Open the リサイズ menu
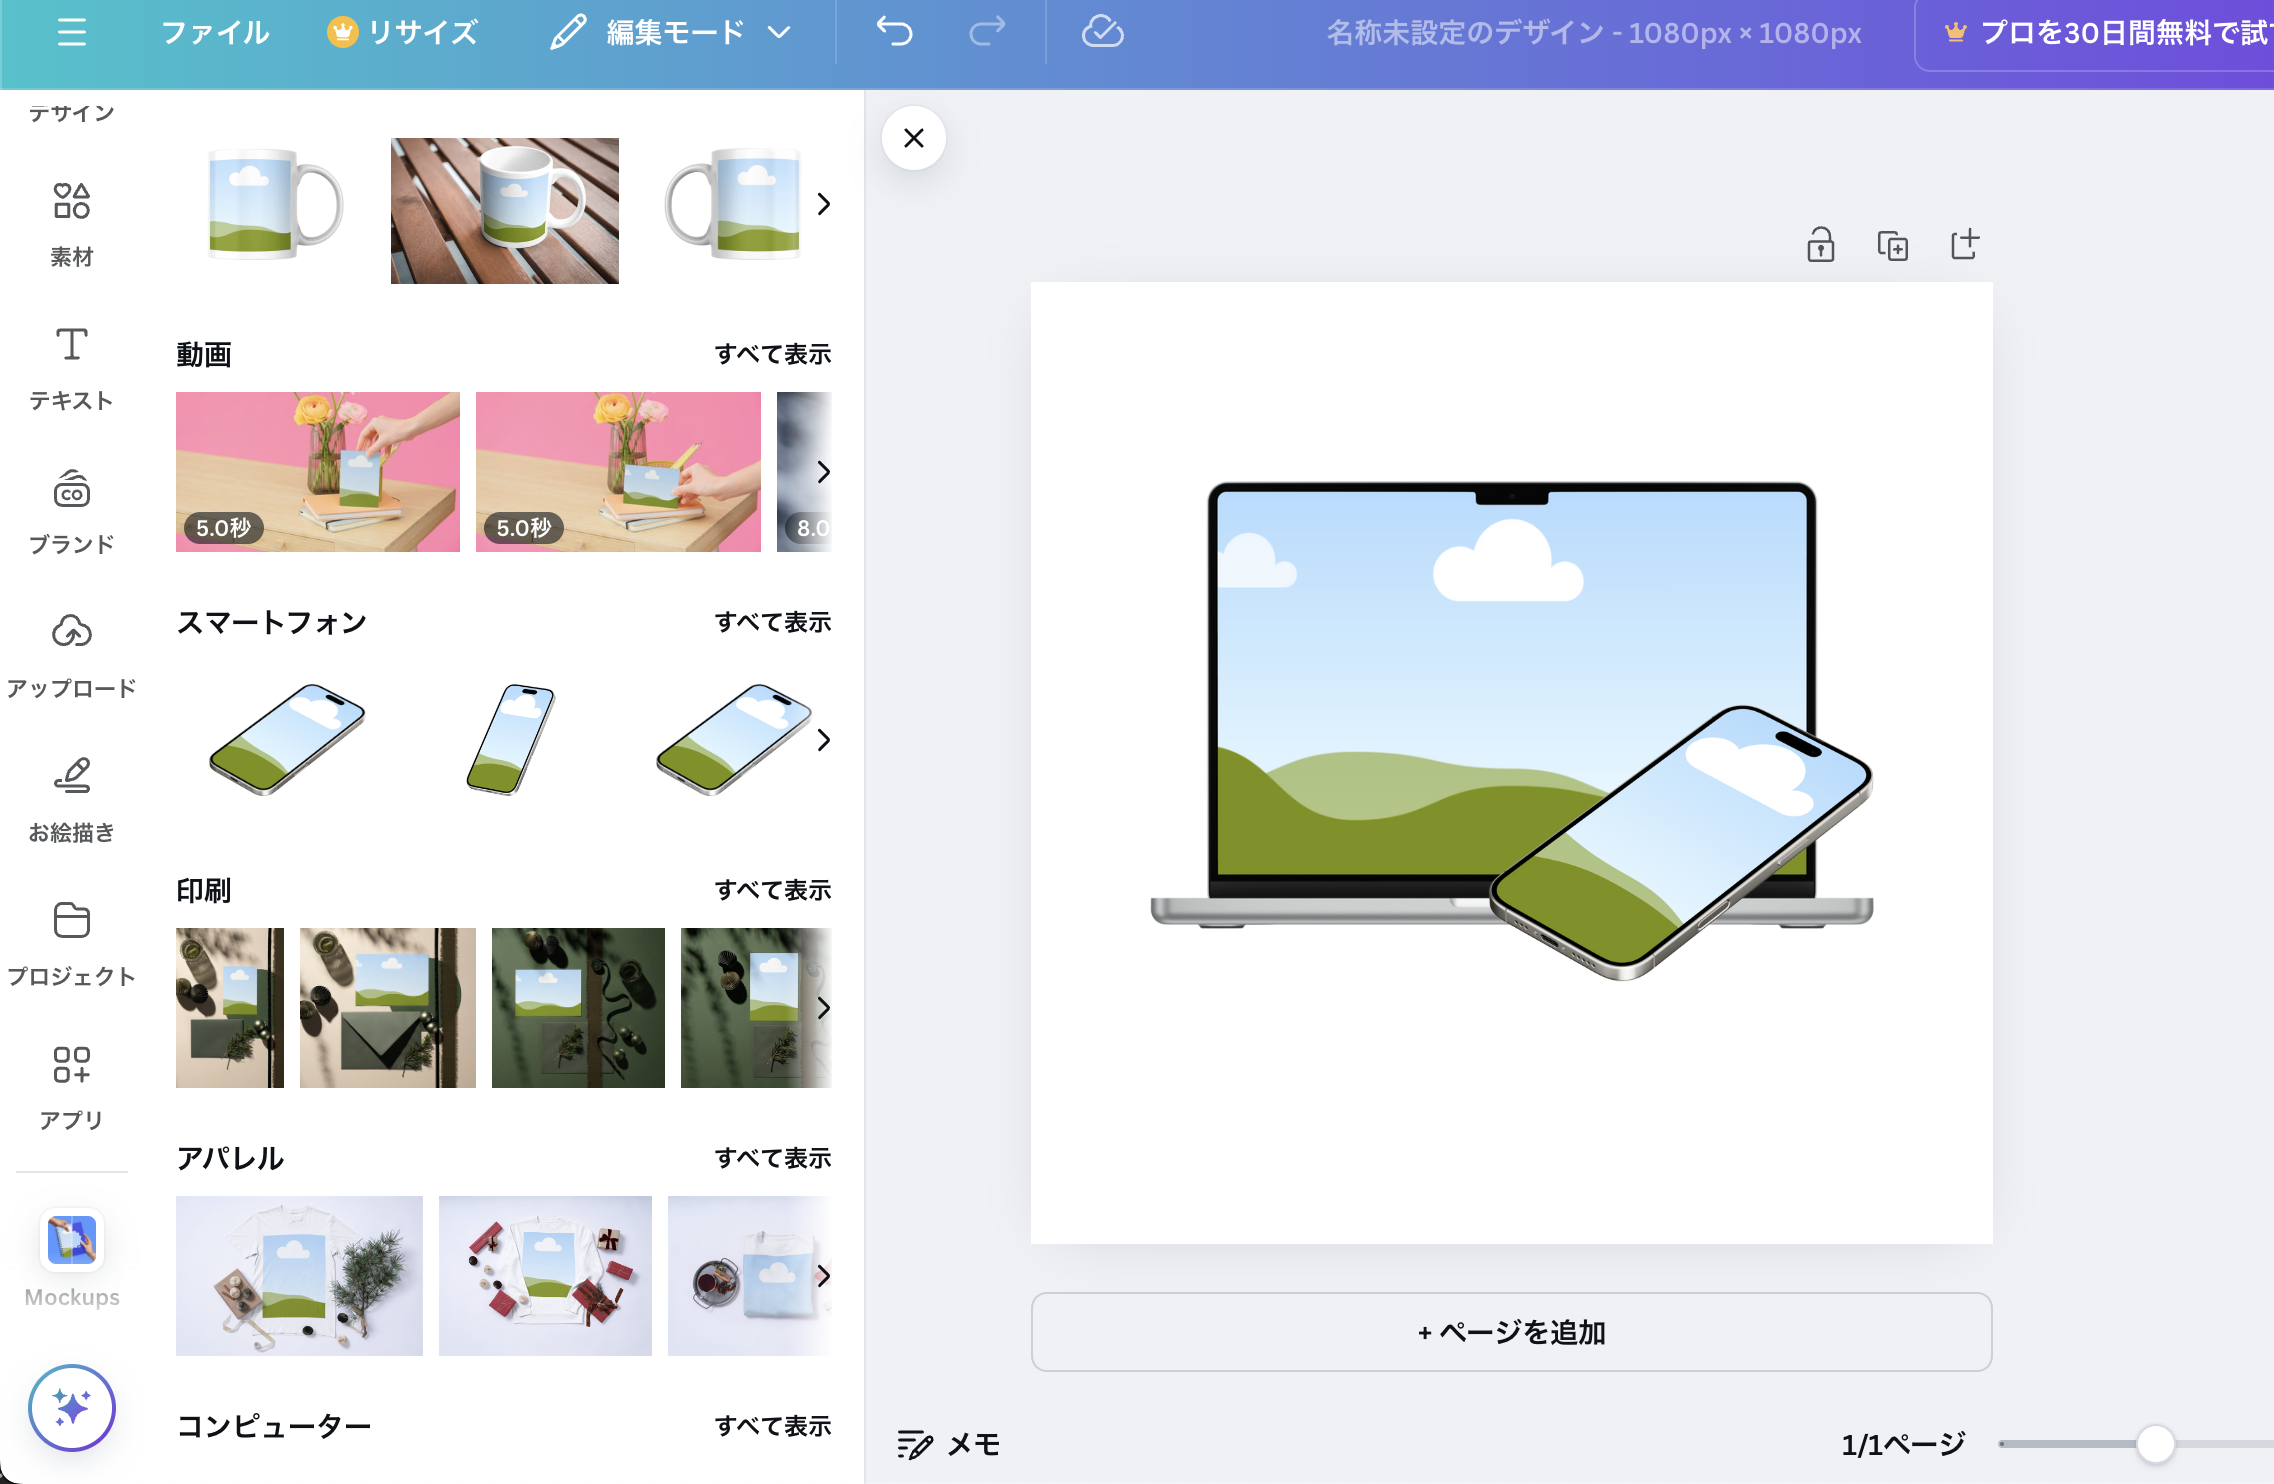This screenshot has height=1484, width=2274. (403, 33)
